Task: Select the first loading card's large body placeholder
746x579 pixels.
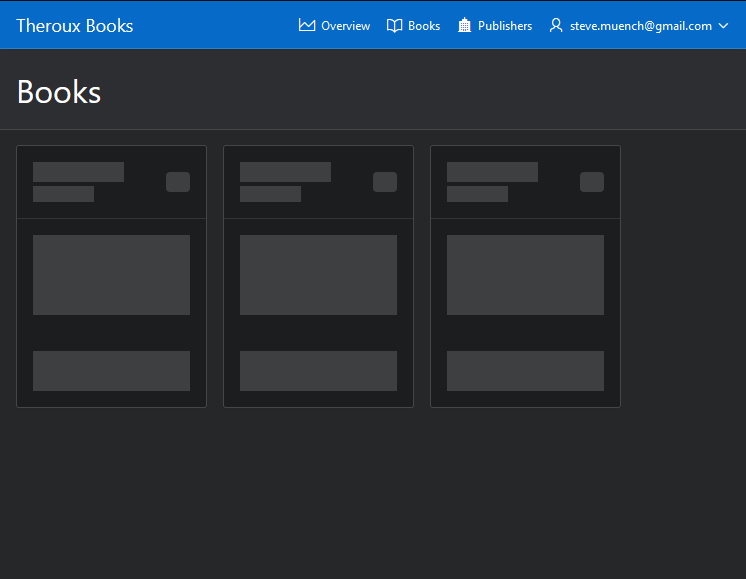Action: (x=111, y=275)
